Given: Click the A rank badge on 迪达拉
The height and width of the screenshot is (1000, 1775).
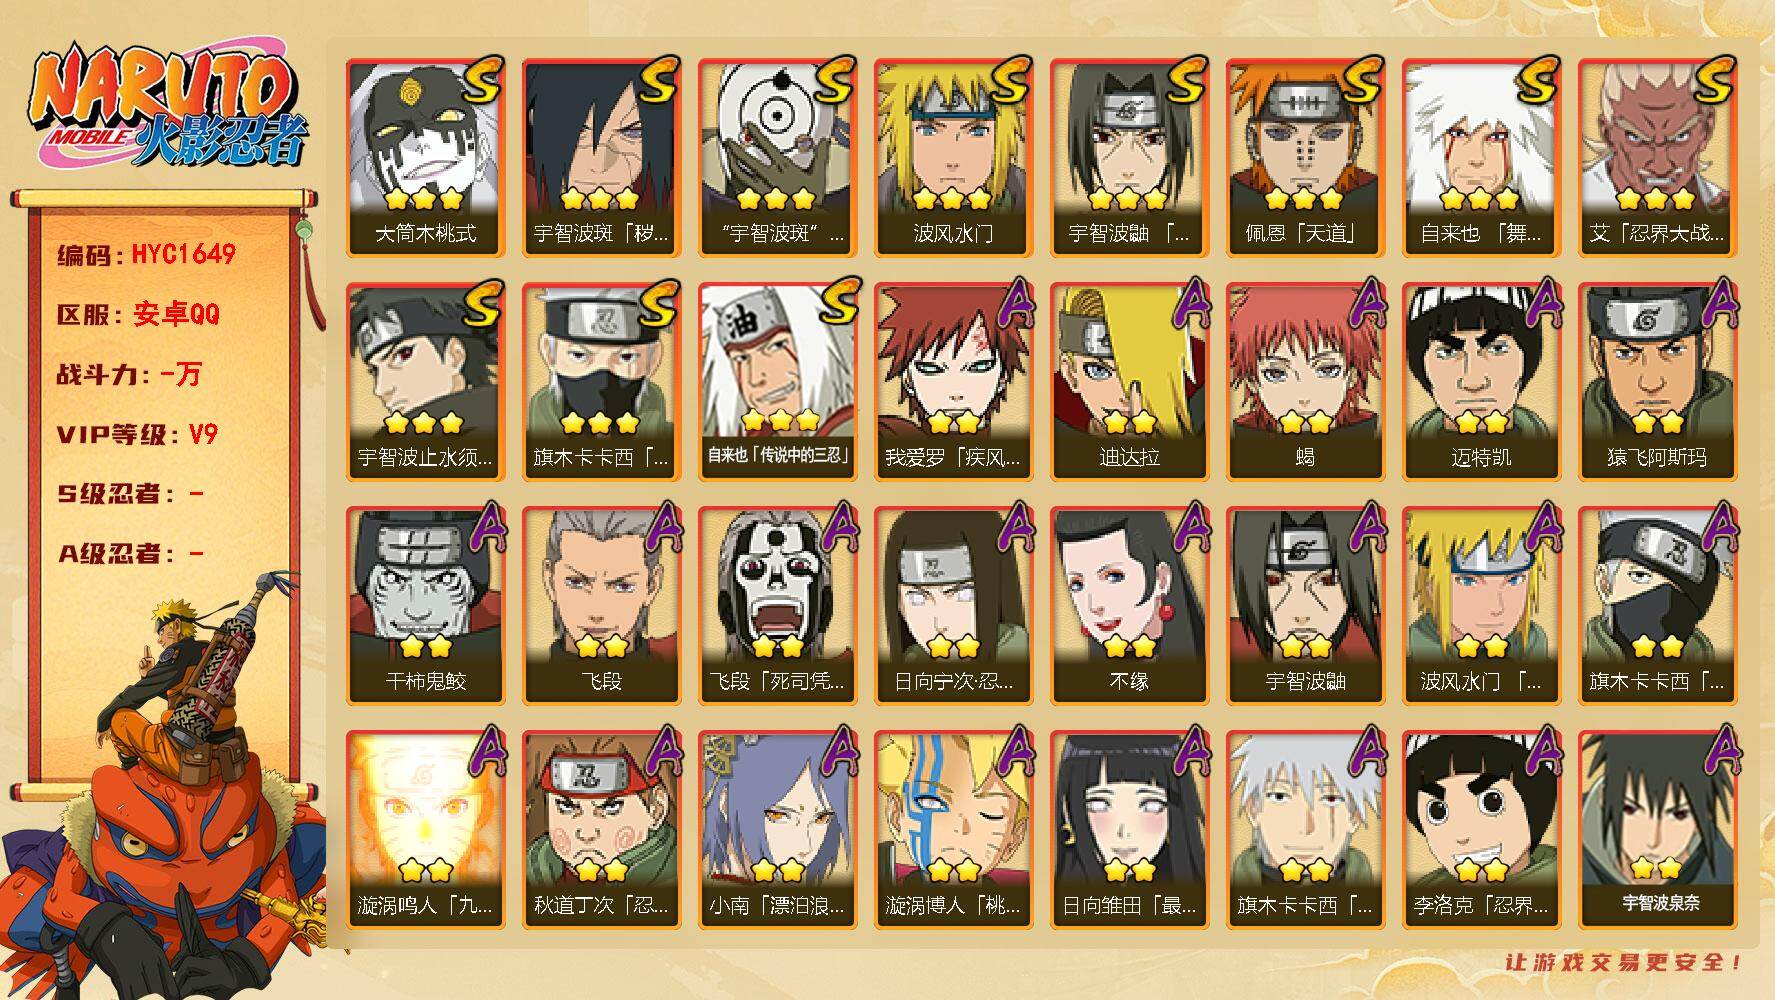Looking at the screenshot, I should (1189, 304).
